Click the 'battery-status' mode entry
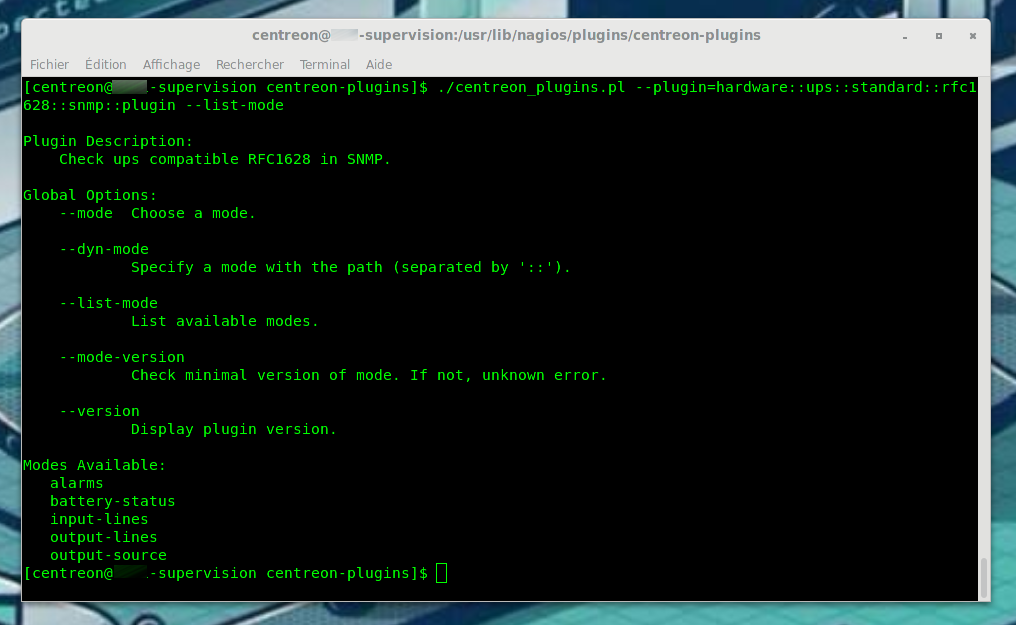The height and width of the screenshot is (625, 1016). 113,501
